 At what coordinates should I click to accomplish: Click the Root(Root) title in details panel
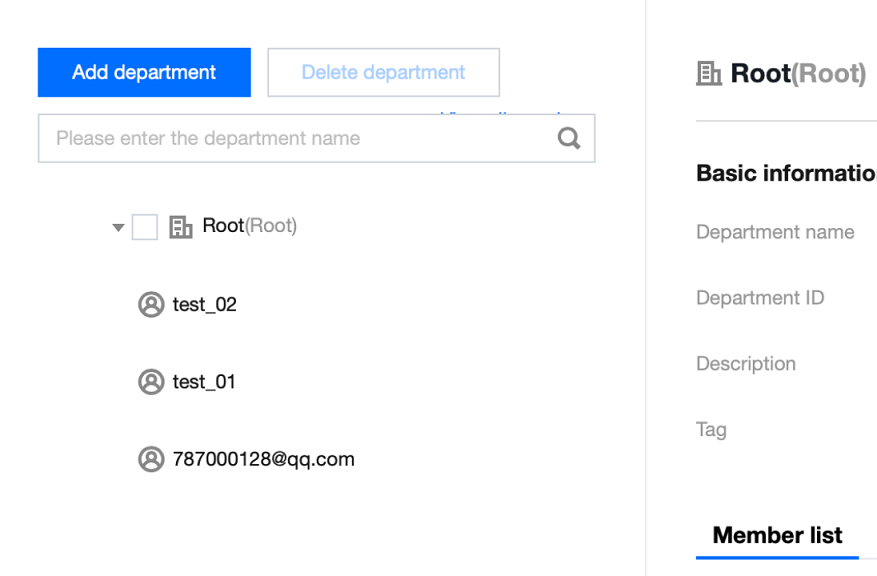coord(798,74)
